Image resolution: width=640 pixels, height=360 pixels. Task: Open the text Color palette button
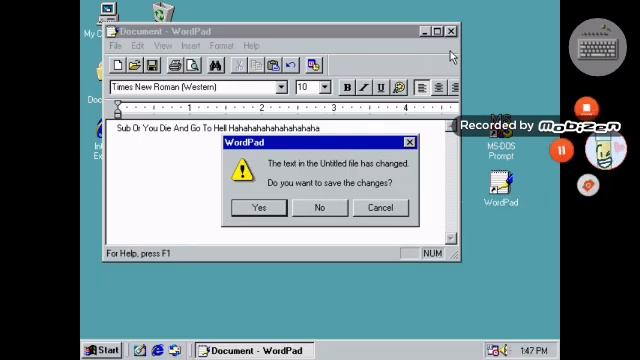(399, 87)
